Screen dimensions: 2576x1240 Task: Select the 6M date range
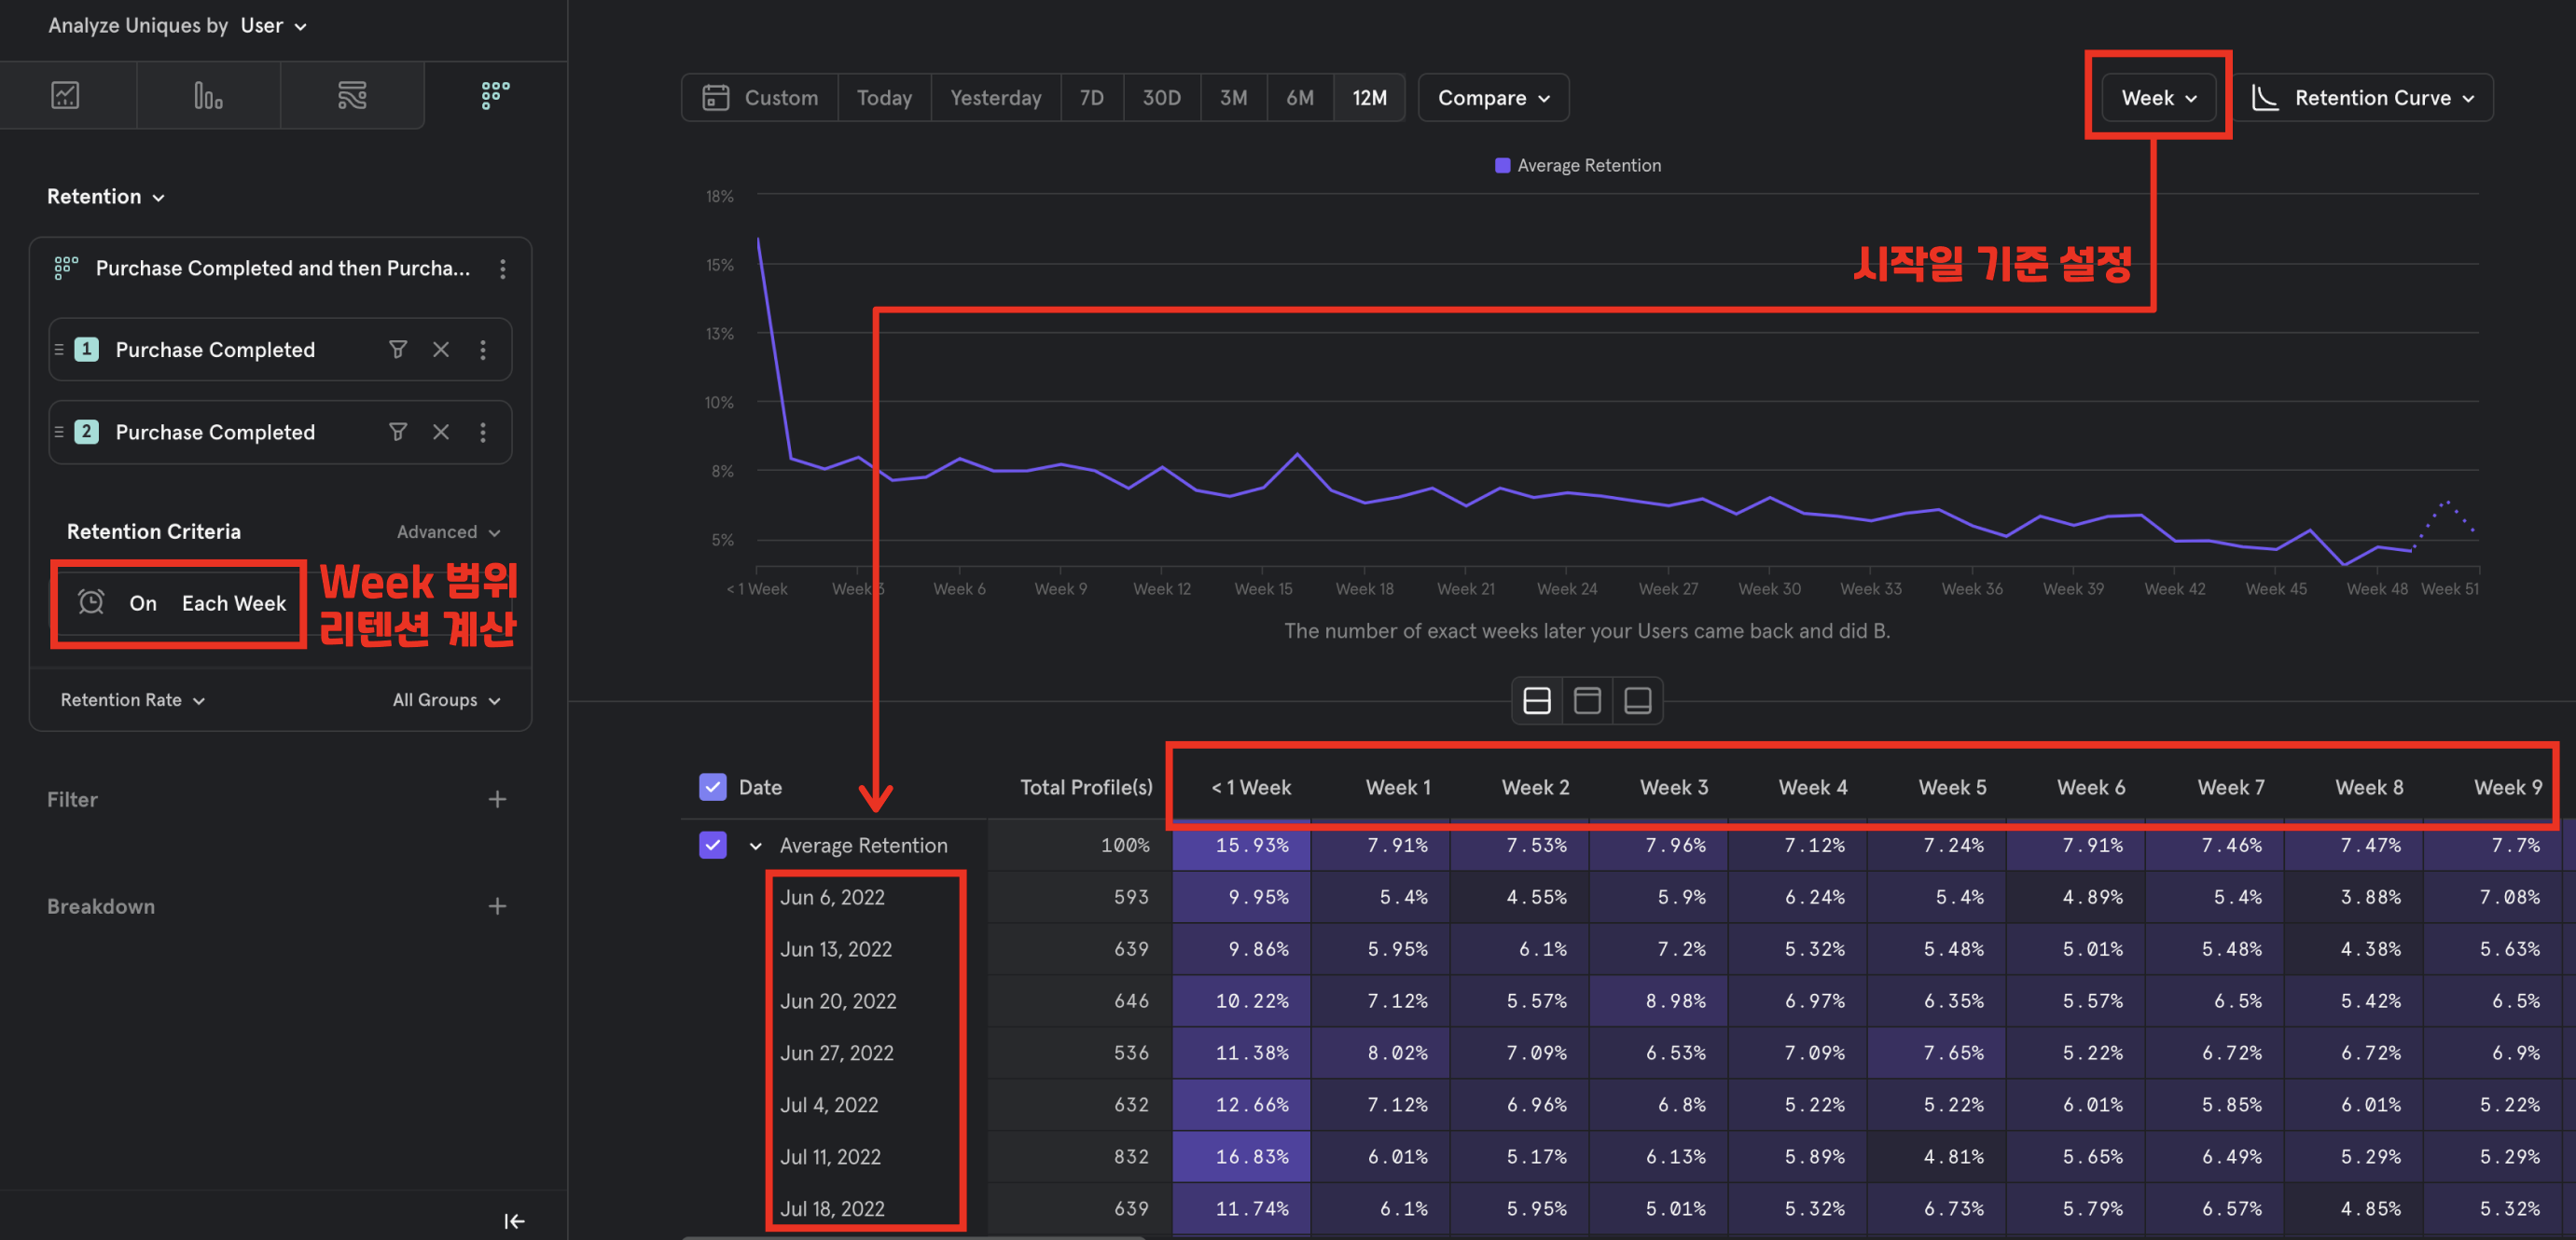click(1299, 98)
